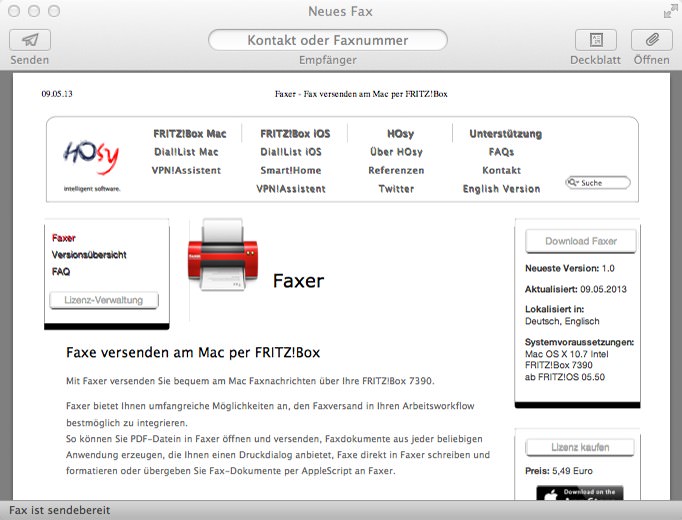
Task: Click the 'intelligent software.' tagline
Action: point(92,189)
